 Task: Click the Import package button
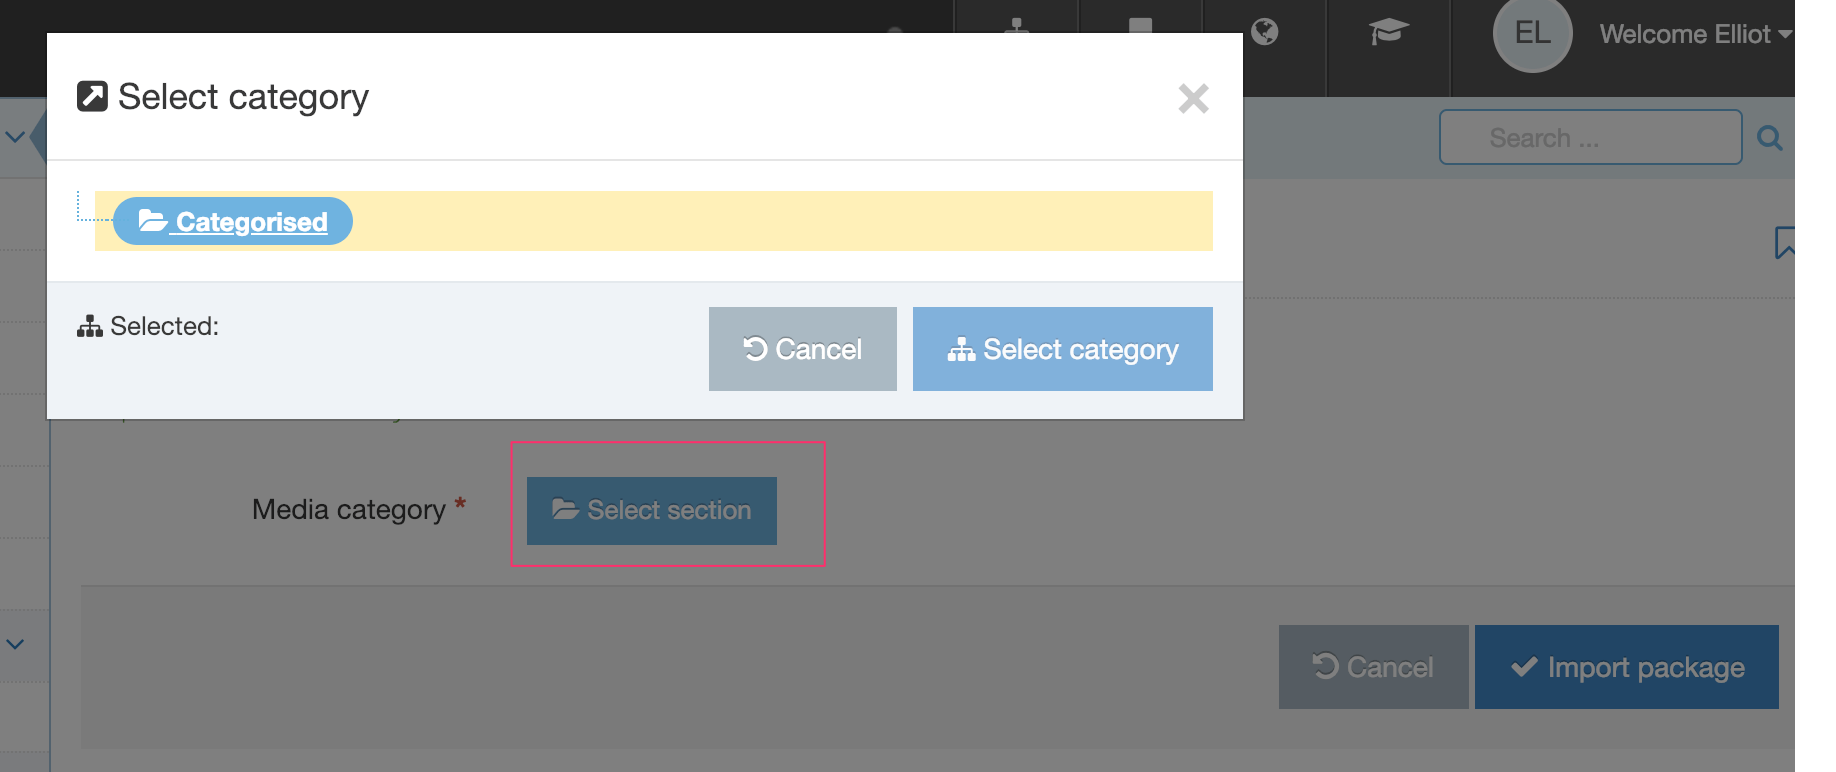(x=1626, y=667)
